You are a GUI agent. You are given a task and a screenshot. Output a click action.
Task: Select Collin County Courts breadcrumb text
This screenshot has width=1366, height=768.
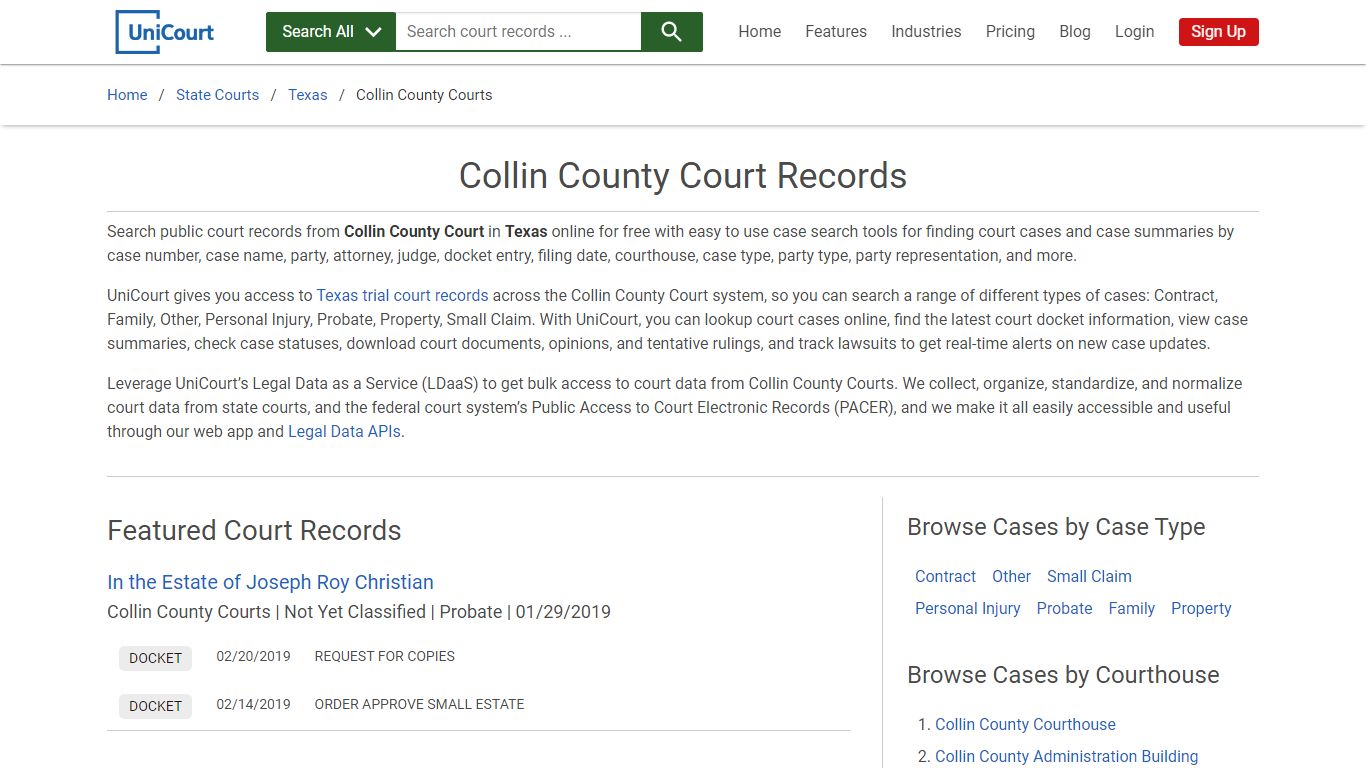point(424,95)
